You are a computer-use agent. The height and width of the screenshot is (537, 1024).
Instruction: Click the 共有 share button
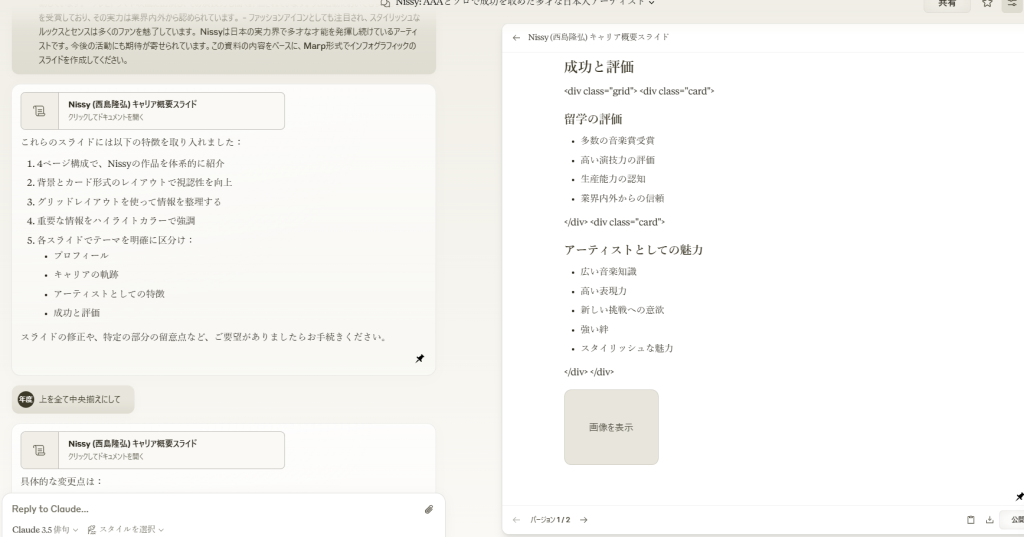946,4
